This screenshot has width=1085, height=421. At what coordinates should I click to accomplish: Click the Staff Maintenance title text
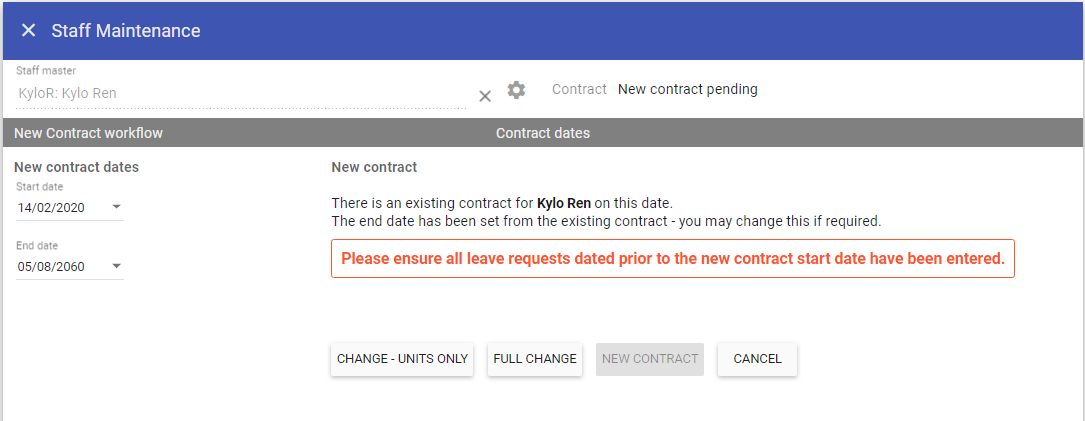click(126, 31)
